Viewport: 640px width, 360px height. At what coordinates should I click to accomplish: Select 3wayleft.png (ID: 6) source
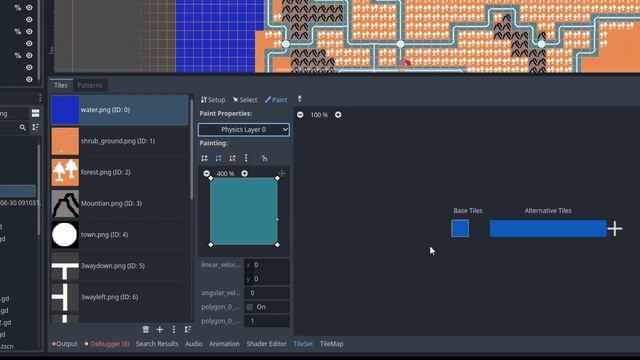(x=120, y=297)
